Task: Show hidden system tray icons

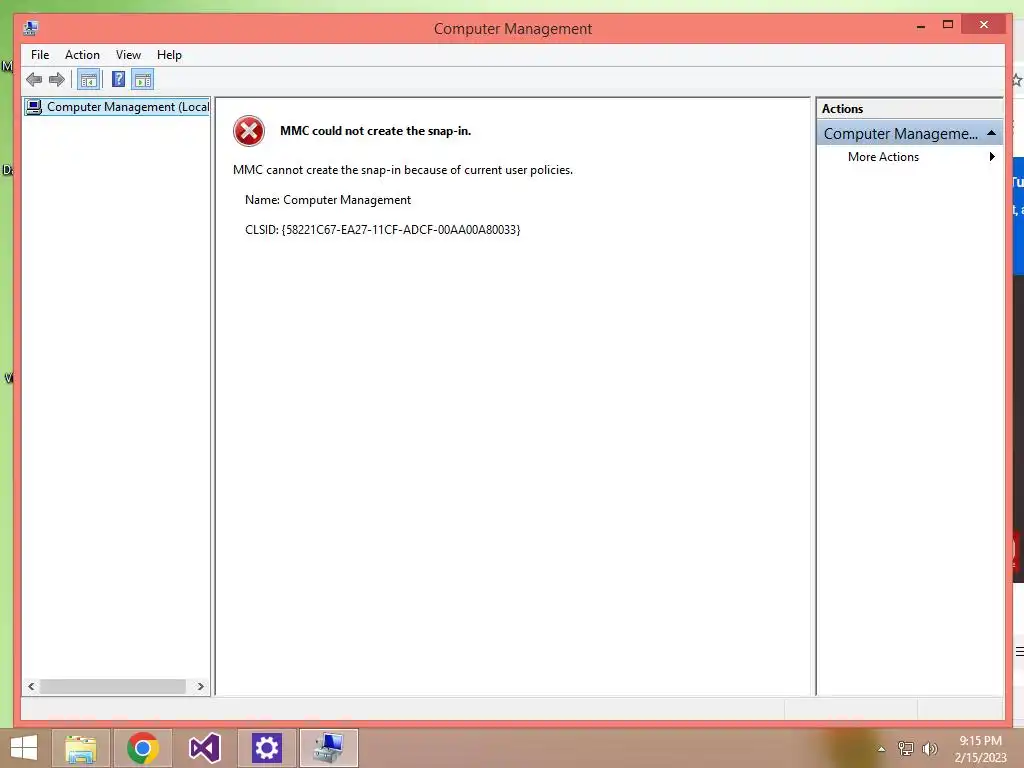Action: 882,749
